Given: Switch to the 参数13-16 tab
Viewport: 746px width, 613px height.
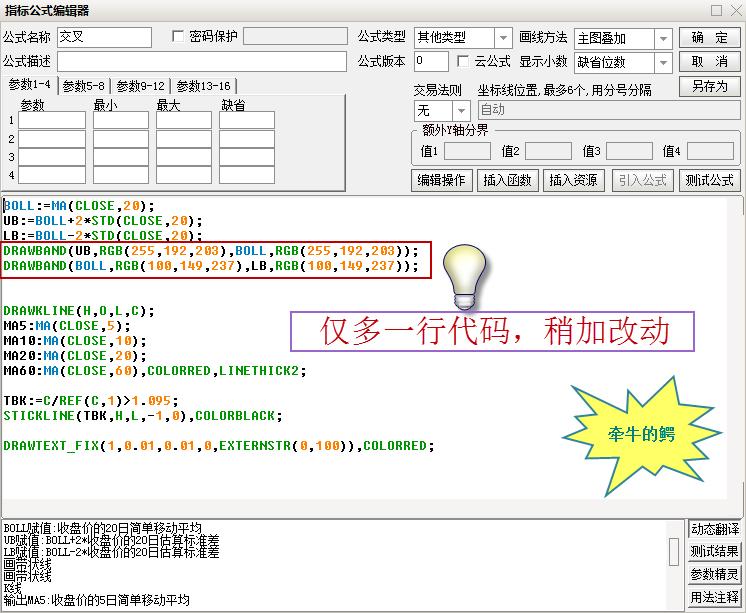Looking at the screenshot, I should pos(203,86).
